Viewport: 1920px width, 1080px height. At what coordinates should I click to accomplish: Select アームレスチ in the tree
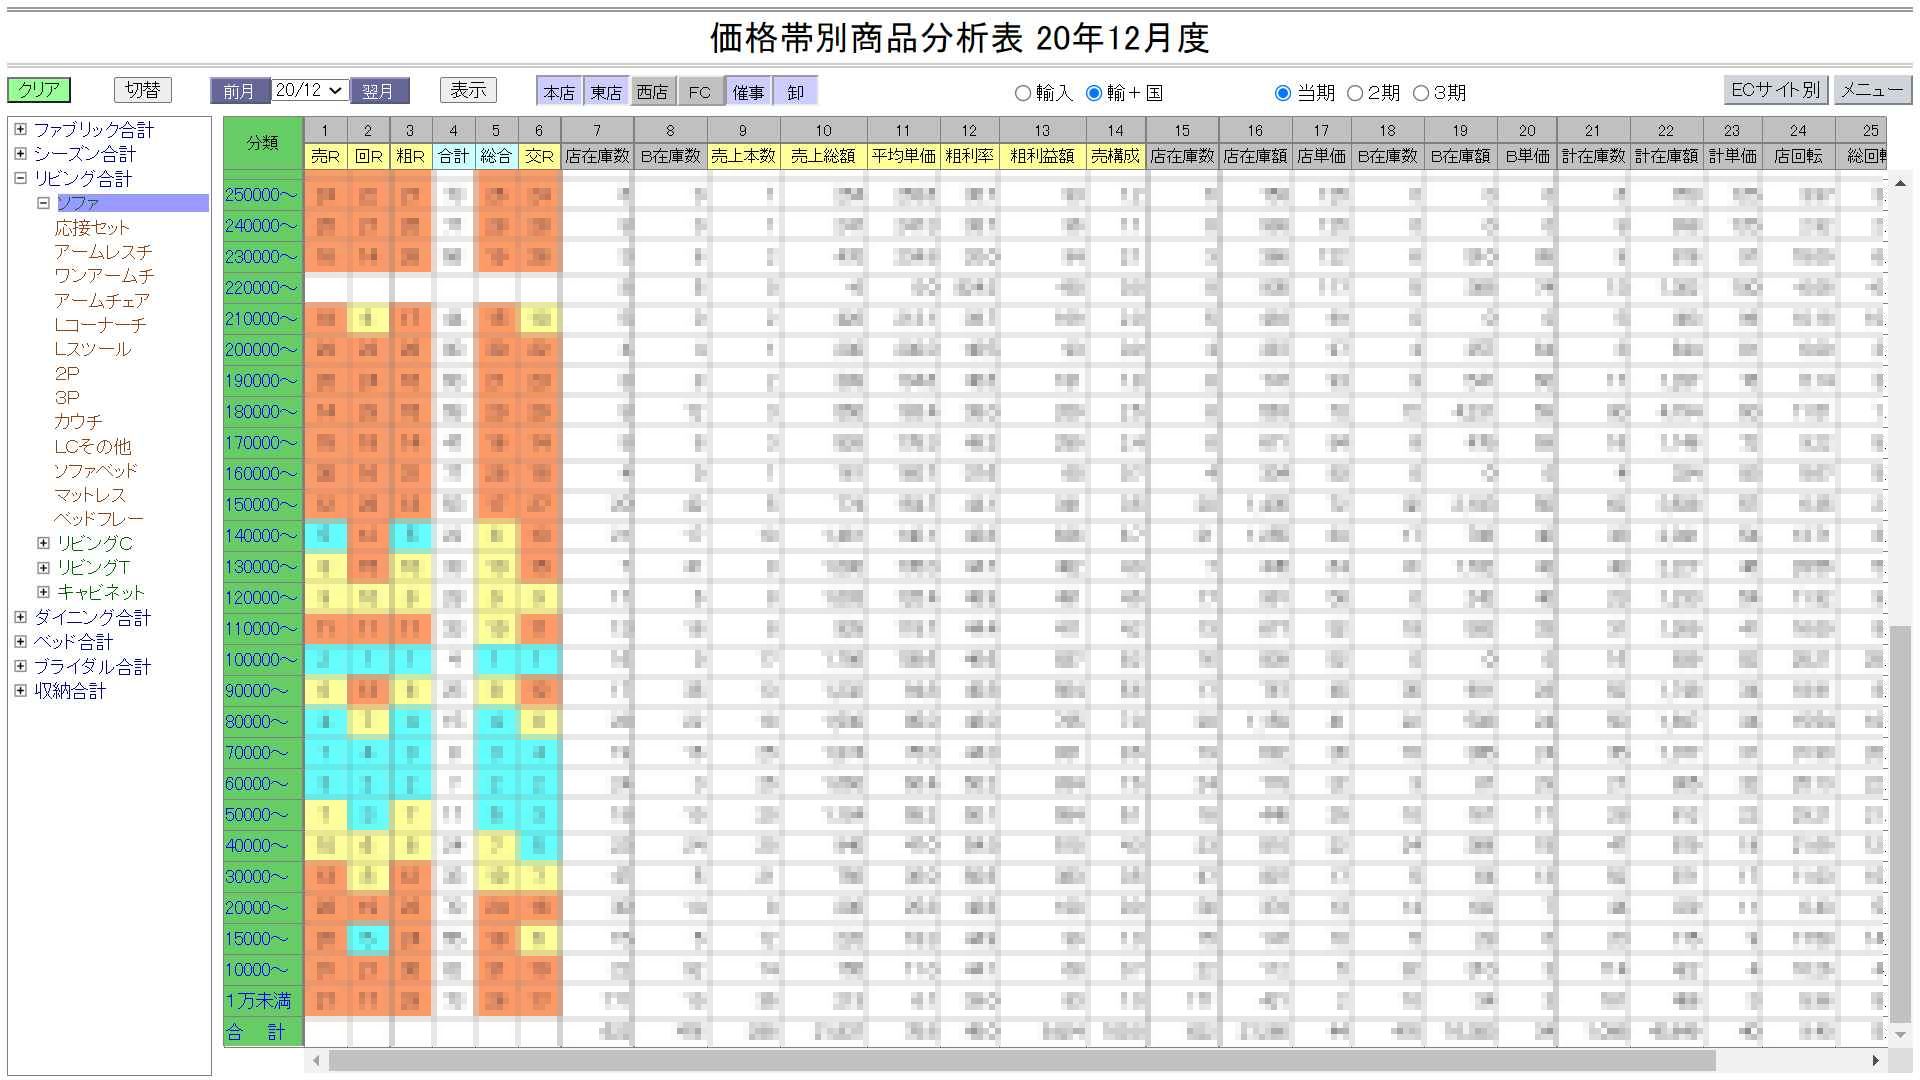[x=103, y=252]
